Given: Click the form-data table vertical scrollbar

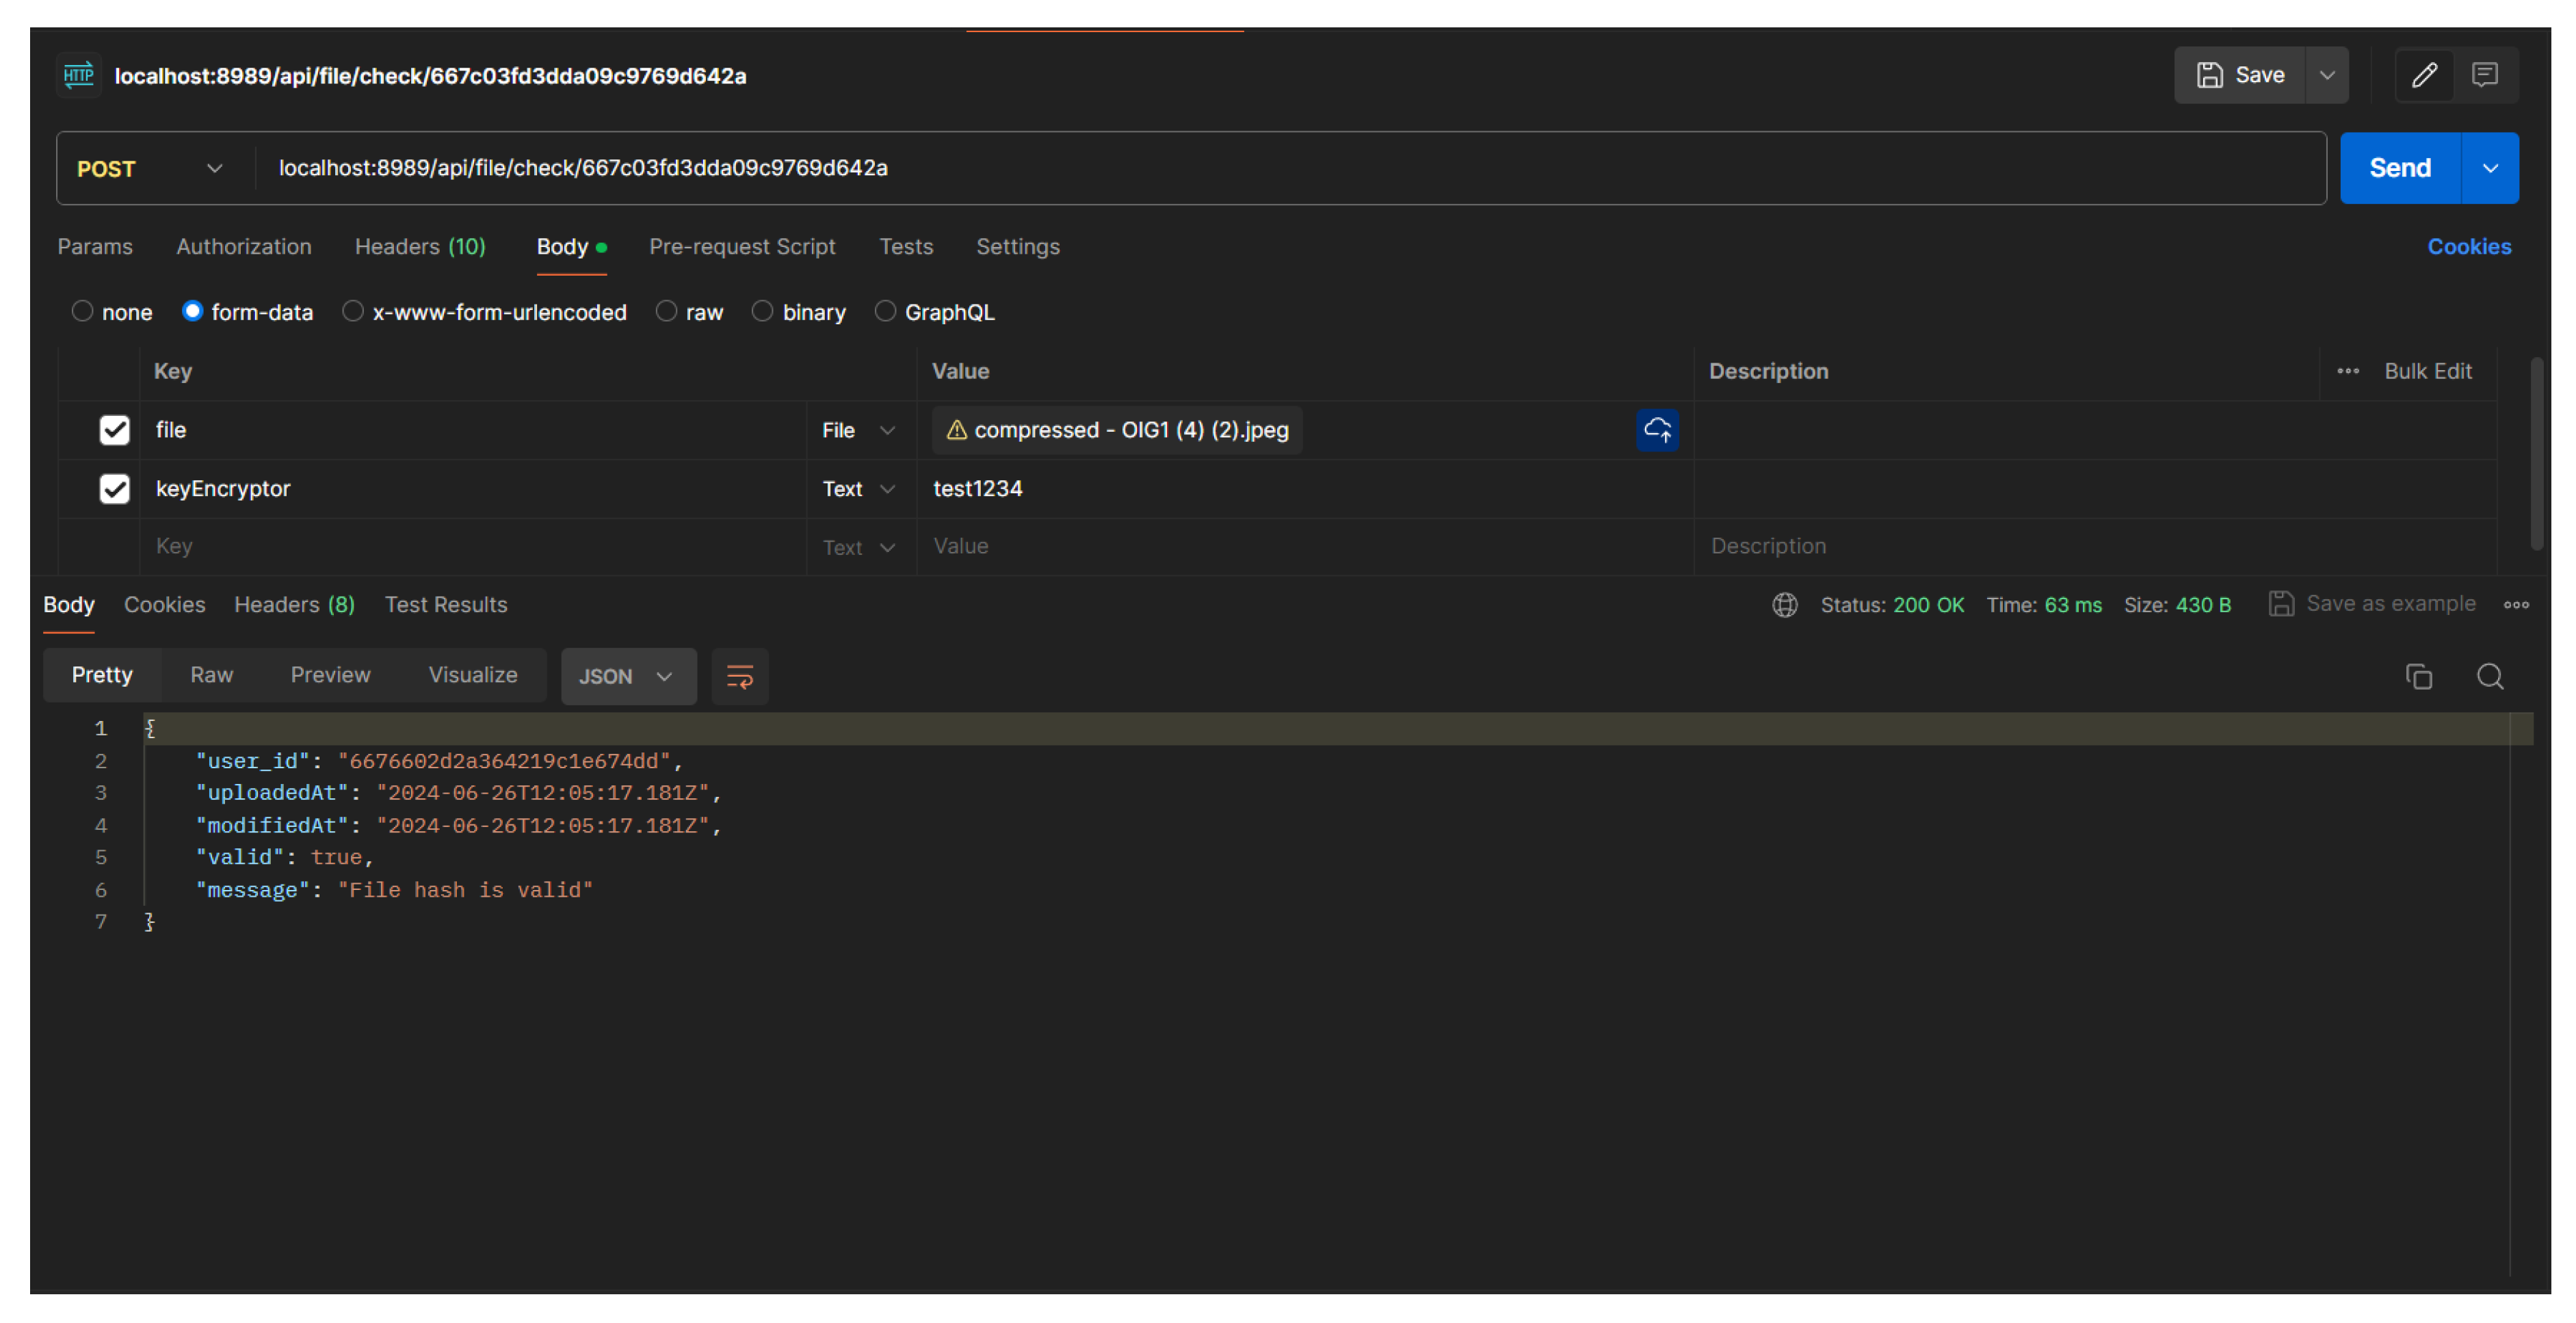Looking at the screenshot, I should [x=2536, y=455].
